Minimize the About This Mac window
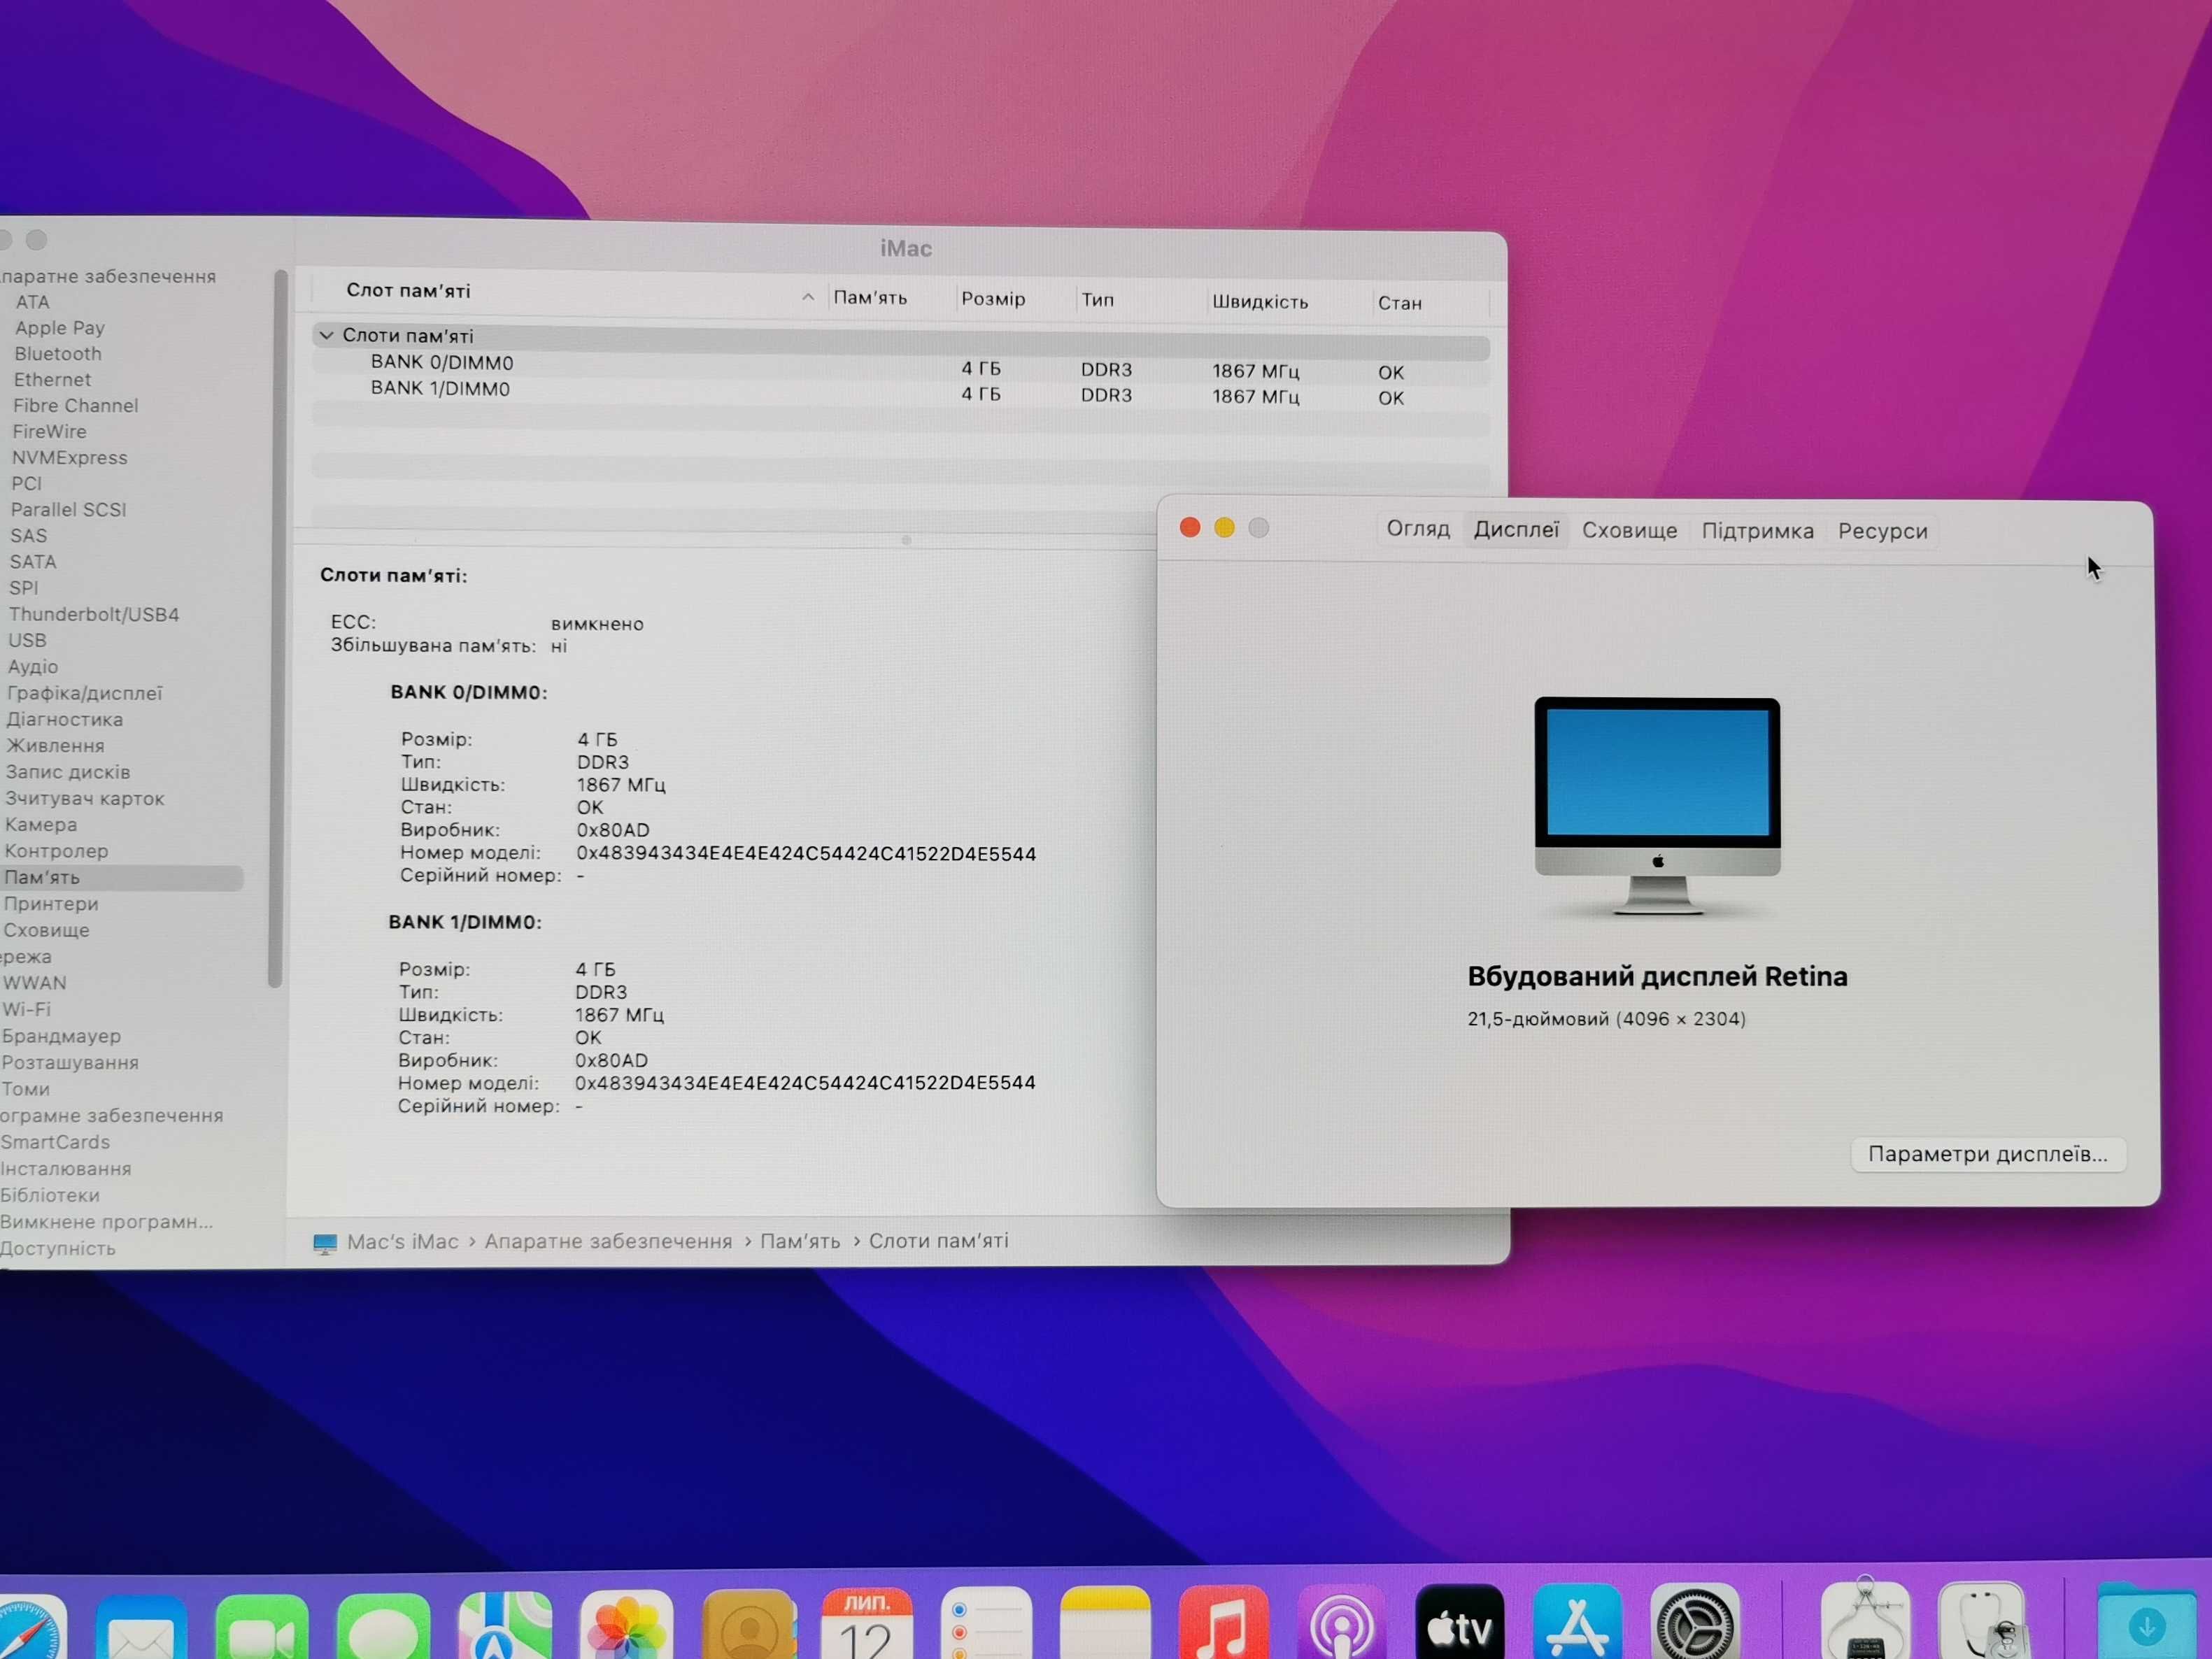 click(1224, 527)
